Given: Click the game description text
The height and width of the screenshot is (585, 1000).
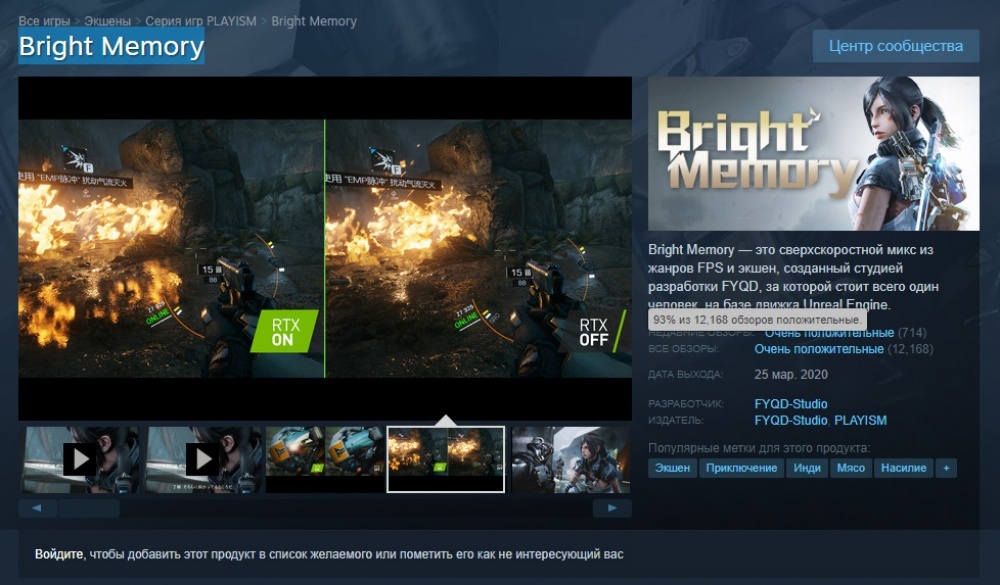Looking at the screenshot, I should coord(793,277).
